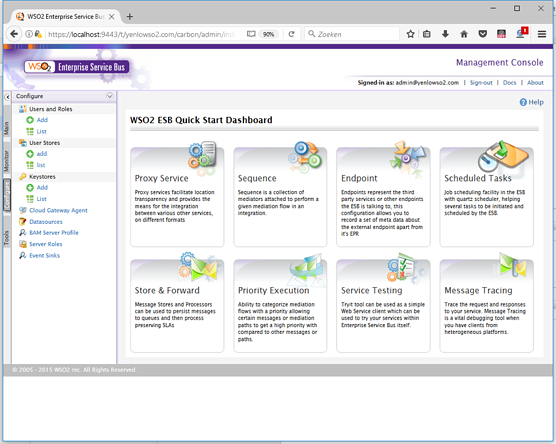Toggle reader view icon in address bar
The image size is (556, 444).
tap(251, 34)
